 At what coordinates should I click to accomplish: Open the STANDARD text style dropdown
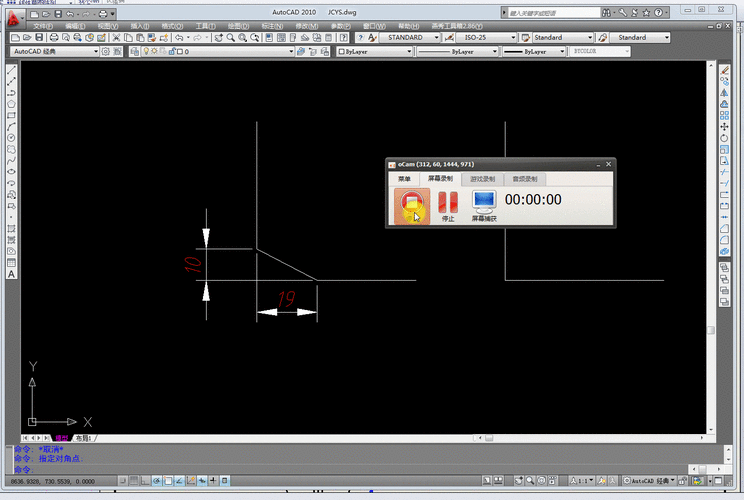click(x=410, y=37)
